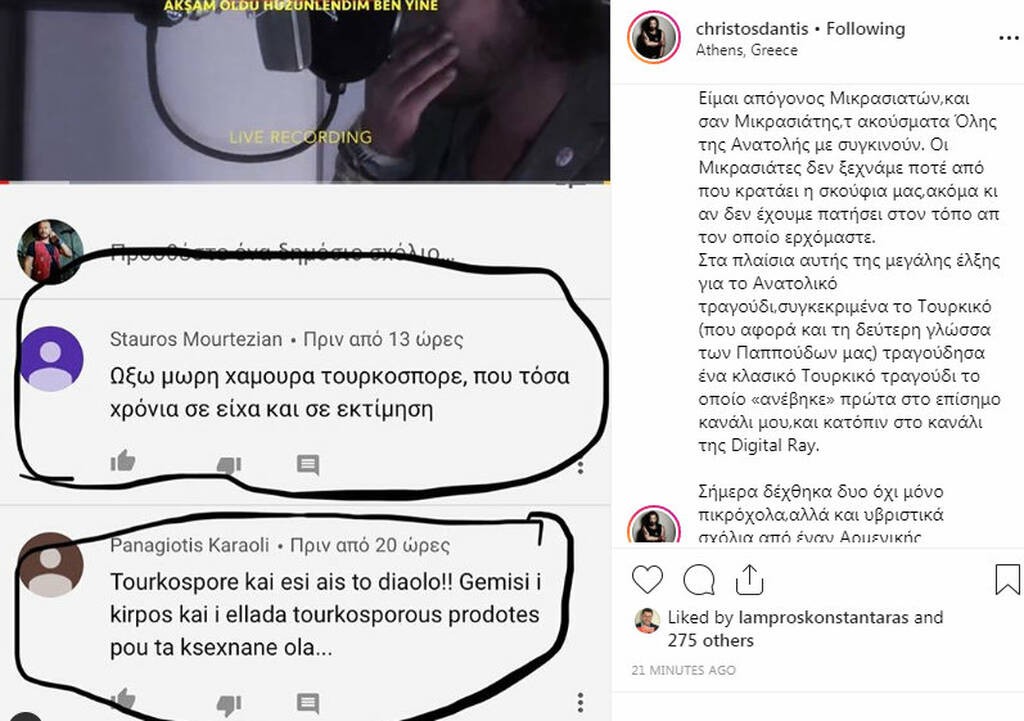Open christosdantis profile picture in header
The image size is (1024, 721).
pyautogui.click(x=654, y=37)
